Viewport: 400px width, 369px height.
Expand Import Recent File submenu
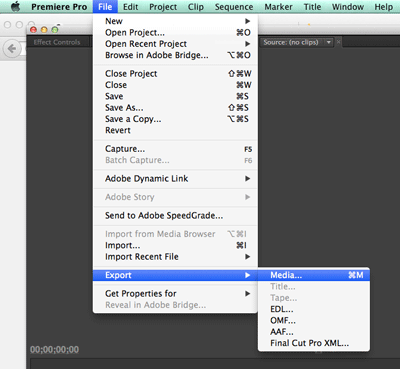click(x=176, y=257)
